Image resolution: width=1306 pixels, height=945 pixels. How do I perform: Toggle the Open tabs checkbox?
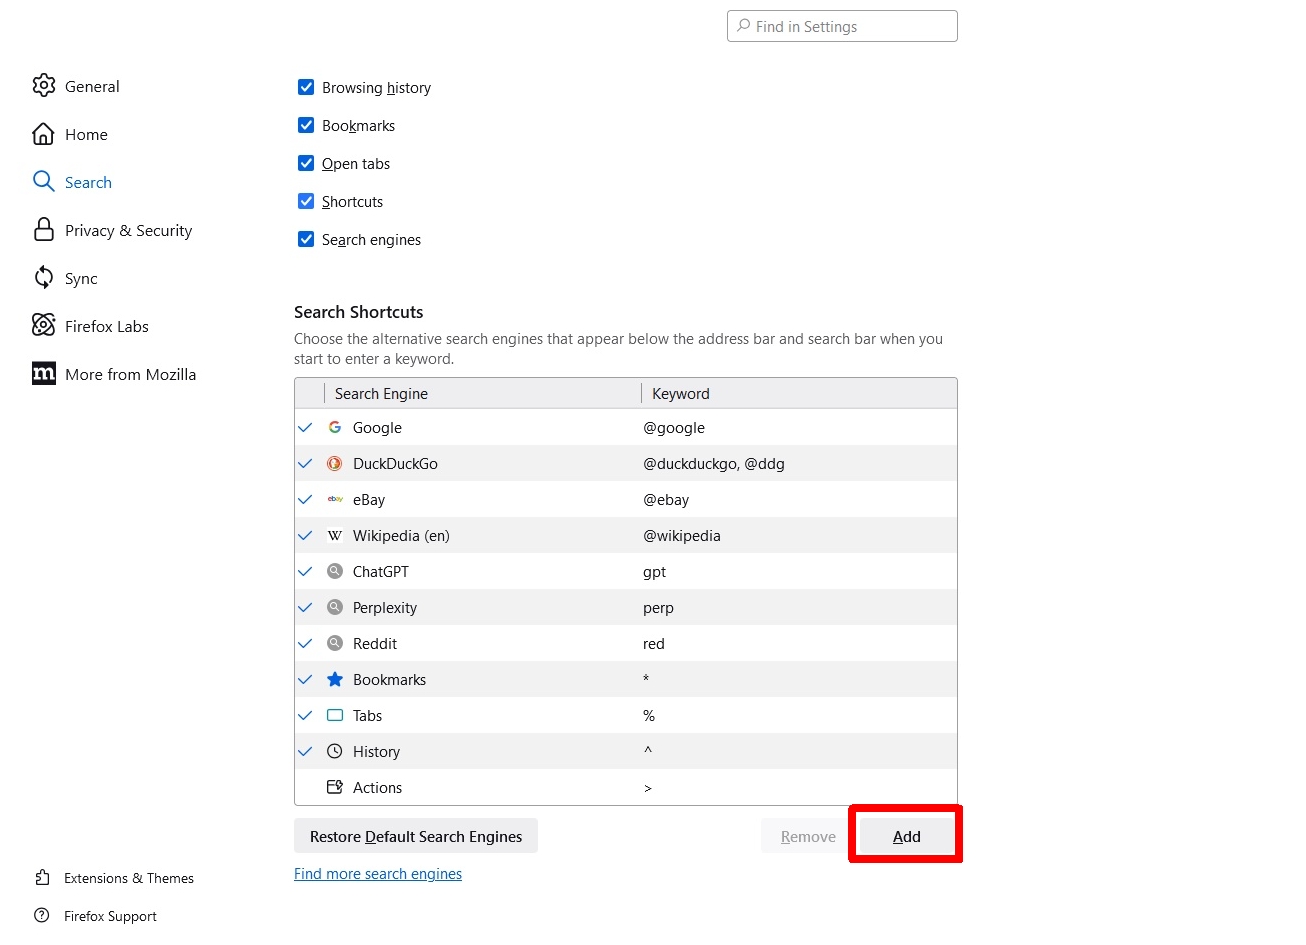tap(306, 164)
